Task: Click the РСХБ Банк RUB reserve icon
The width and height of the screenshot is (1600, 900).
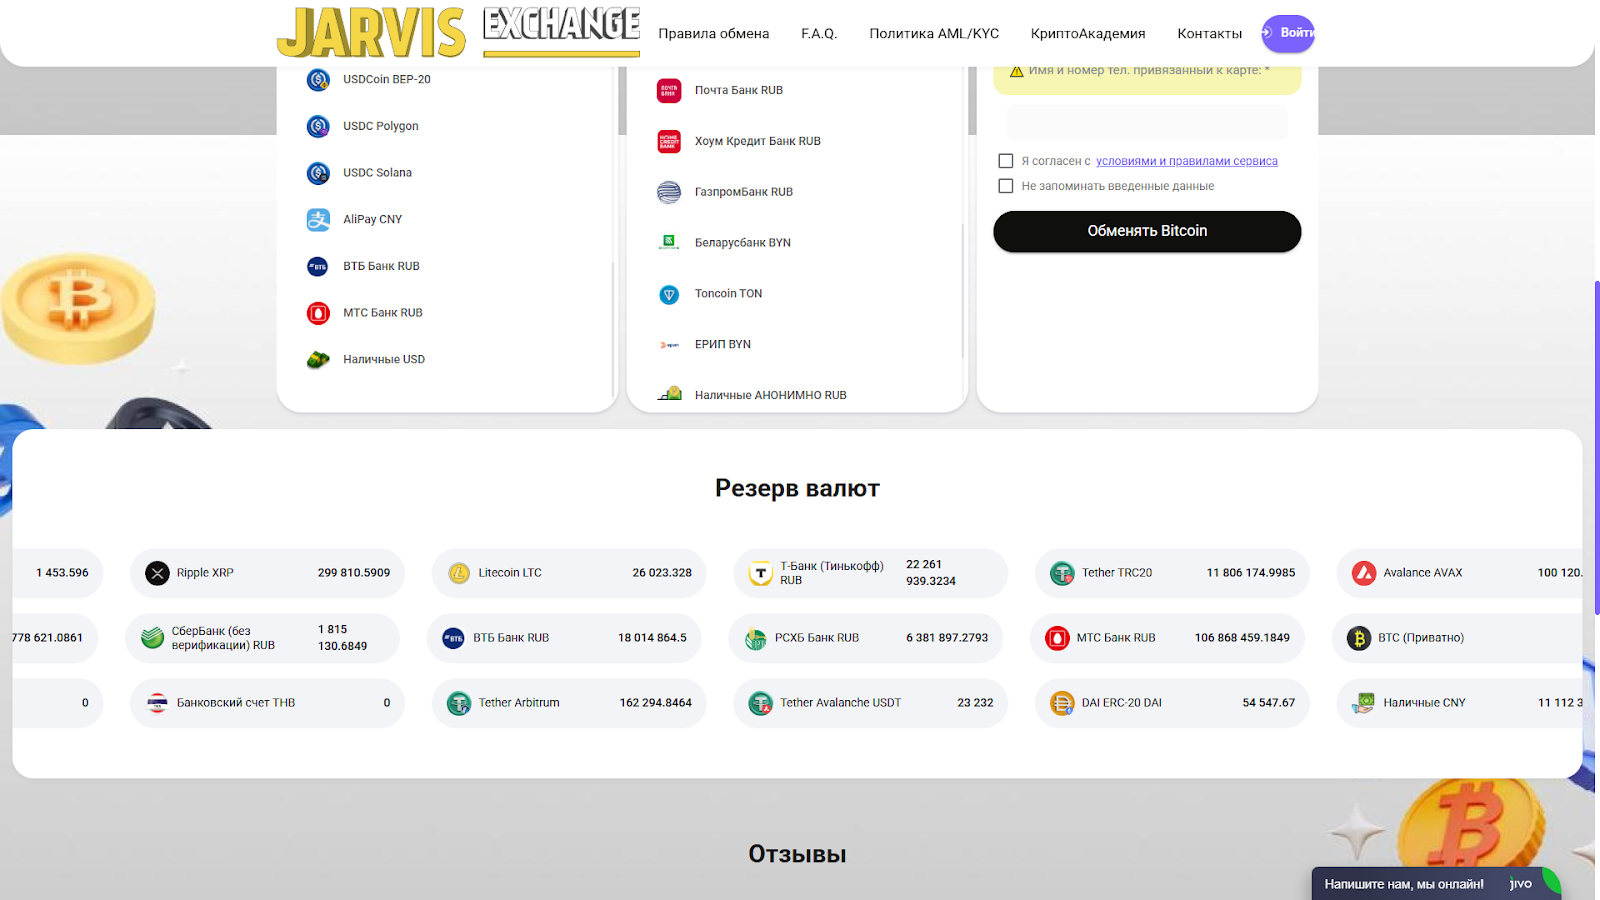Action: 756,638
